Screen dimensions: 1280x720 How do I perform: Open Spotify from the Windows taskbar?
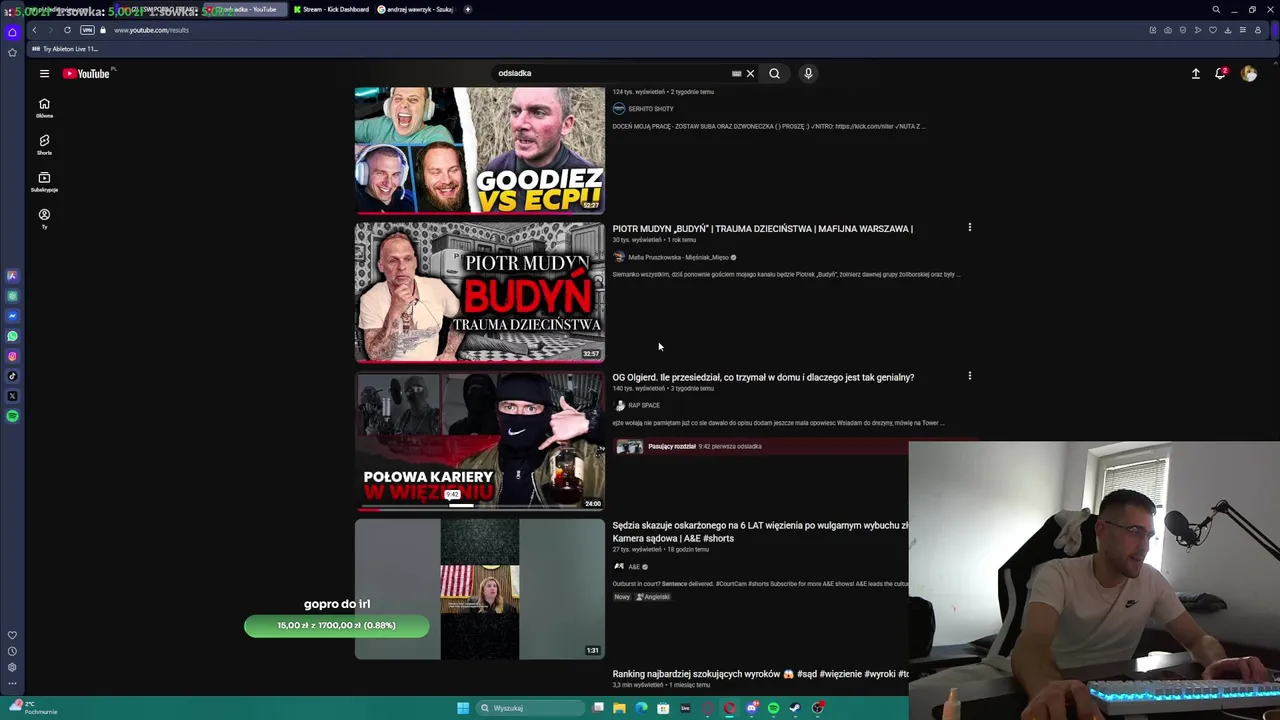pos(774,708)
